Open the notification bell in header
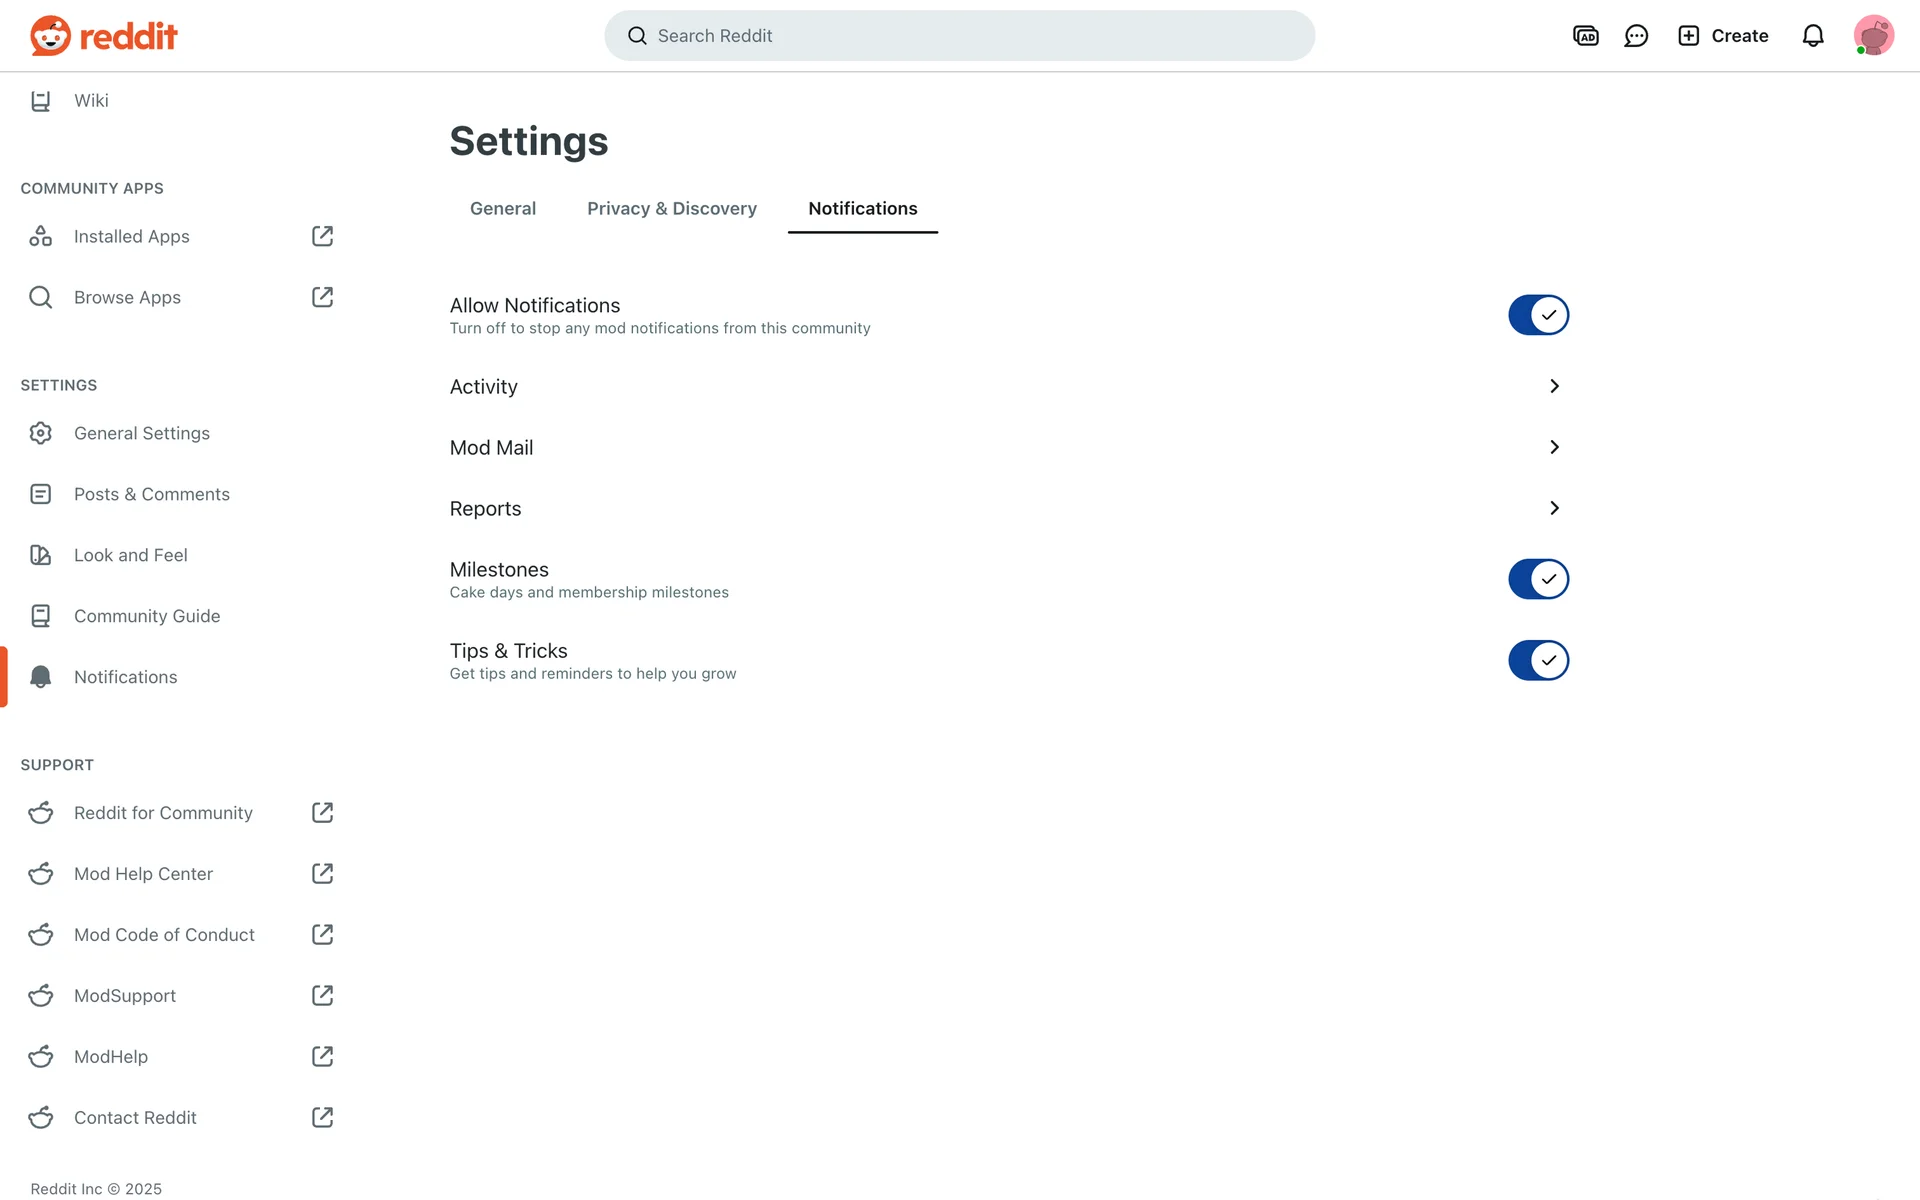Screen dimensions: 1920x1200 coord(1813,36)
